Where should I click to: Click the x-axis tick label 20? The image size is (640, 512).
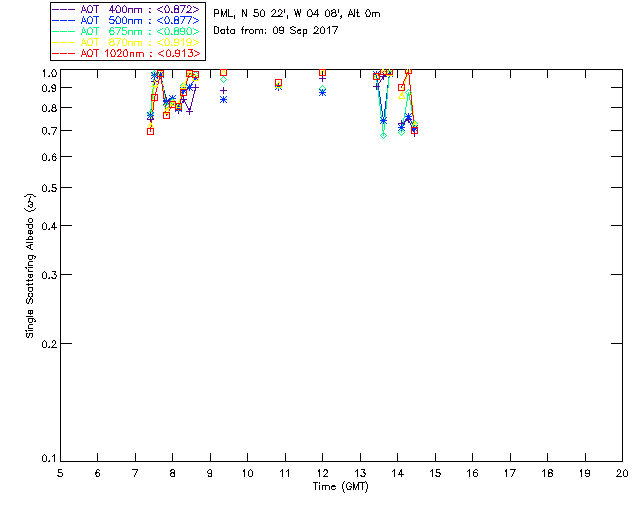622,473
